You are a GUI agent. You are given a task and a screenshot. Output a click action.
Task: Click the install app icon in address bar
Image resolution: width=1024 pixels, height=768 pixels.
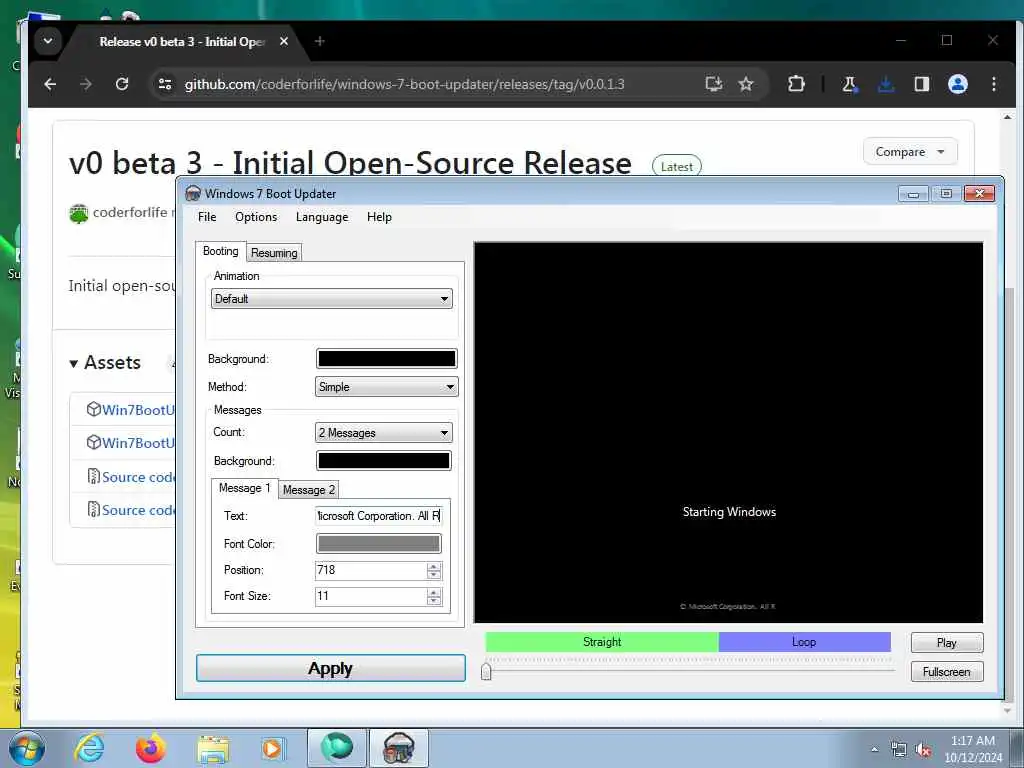(714, 84)
